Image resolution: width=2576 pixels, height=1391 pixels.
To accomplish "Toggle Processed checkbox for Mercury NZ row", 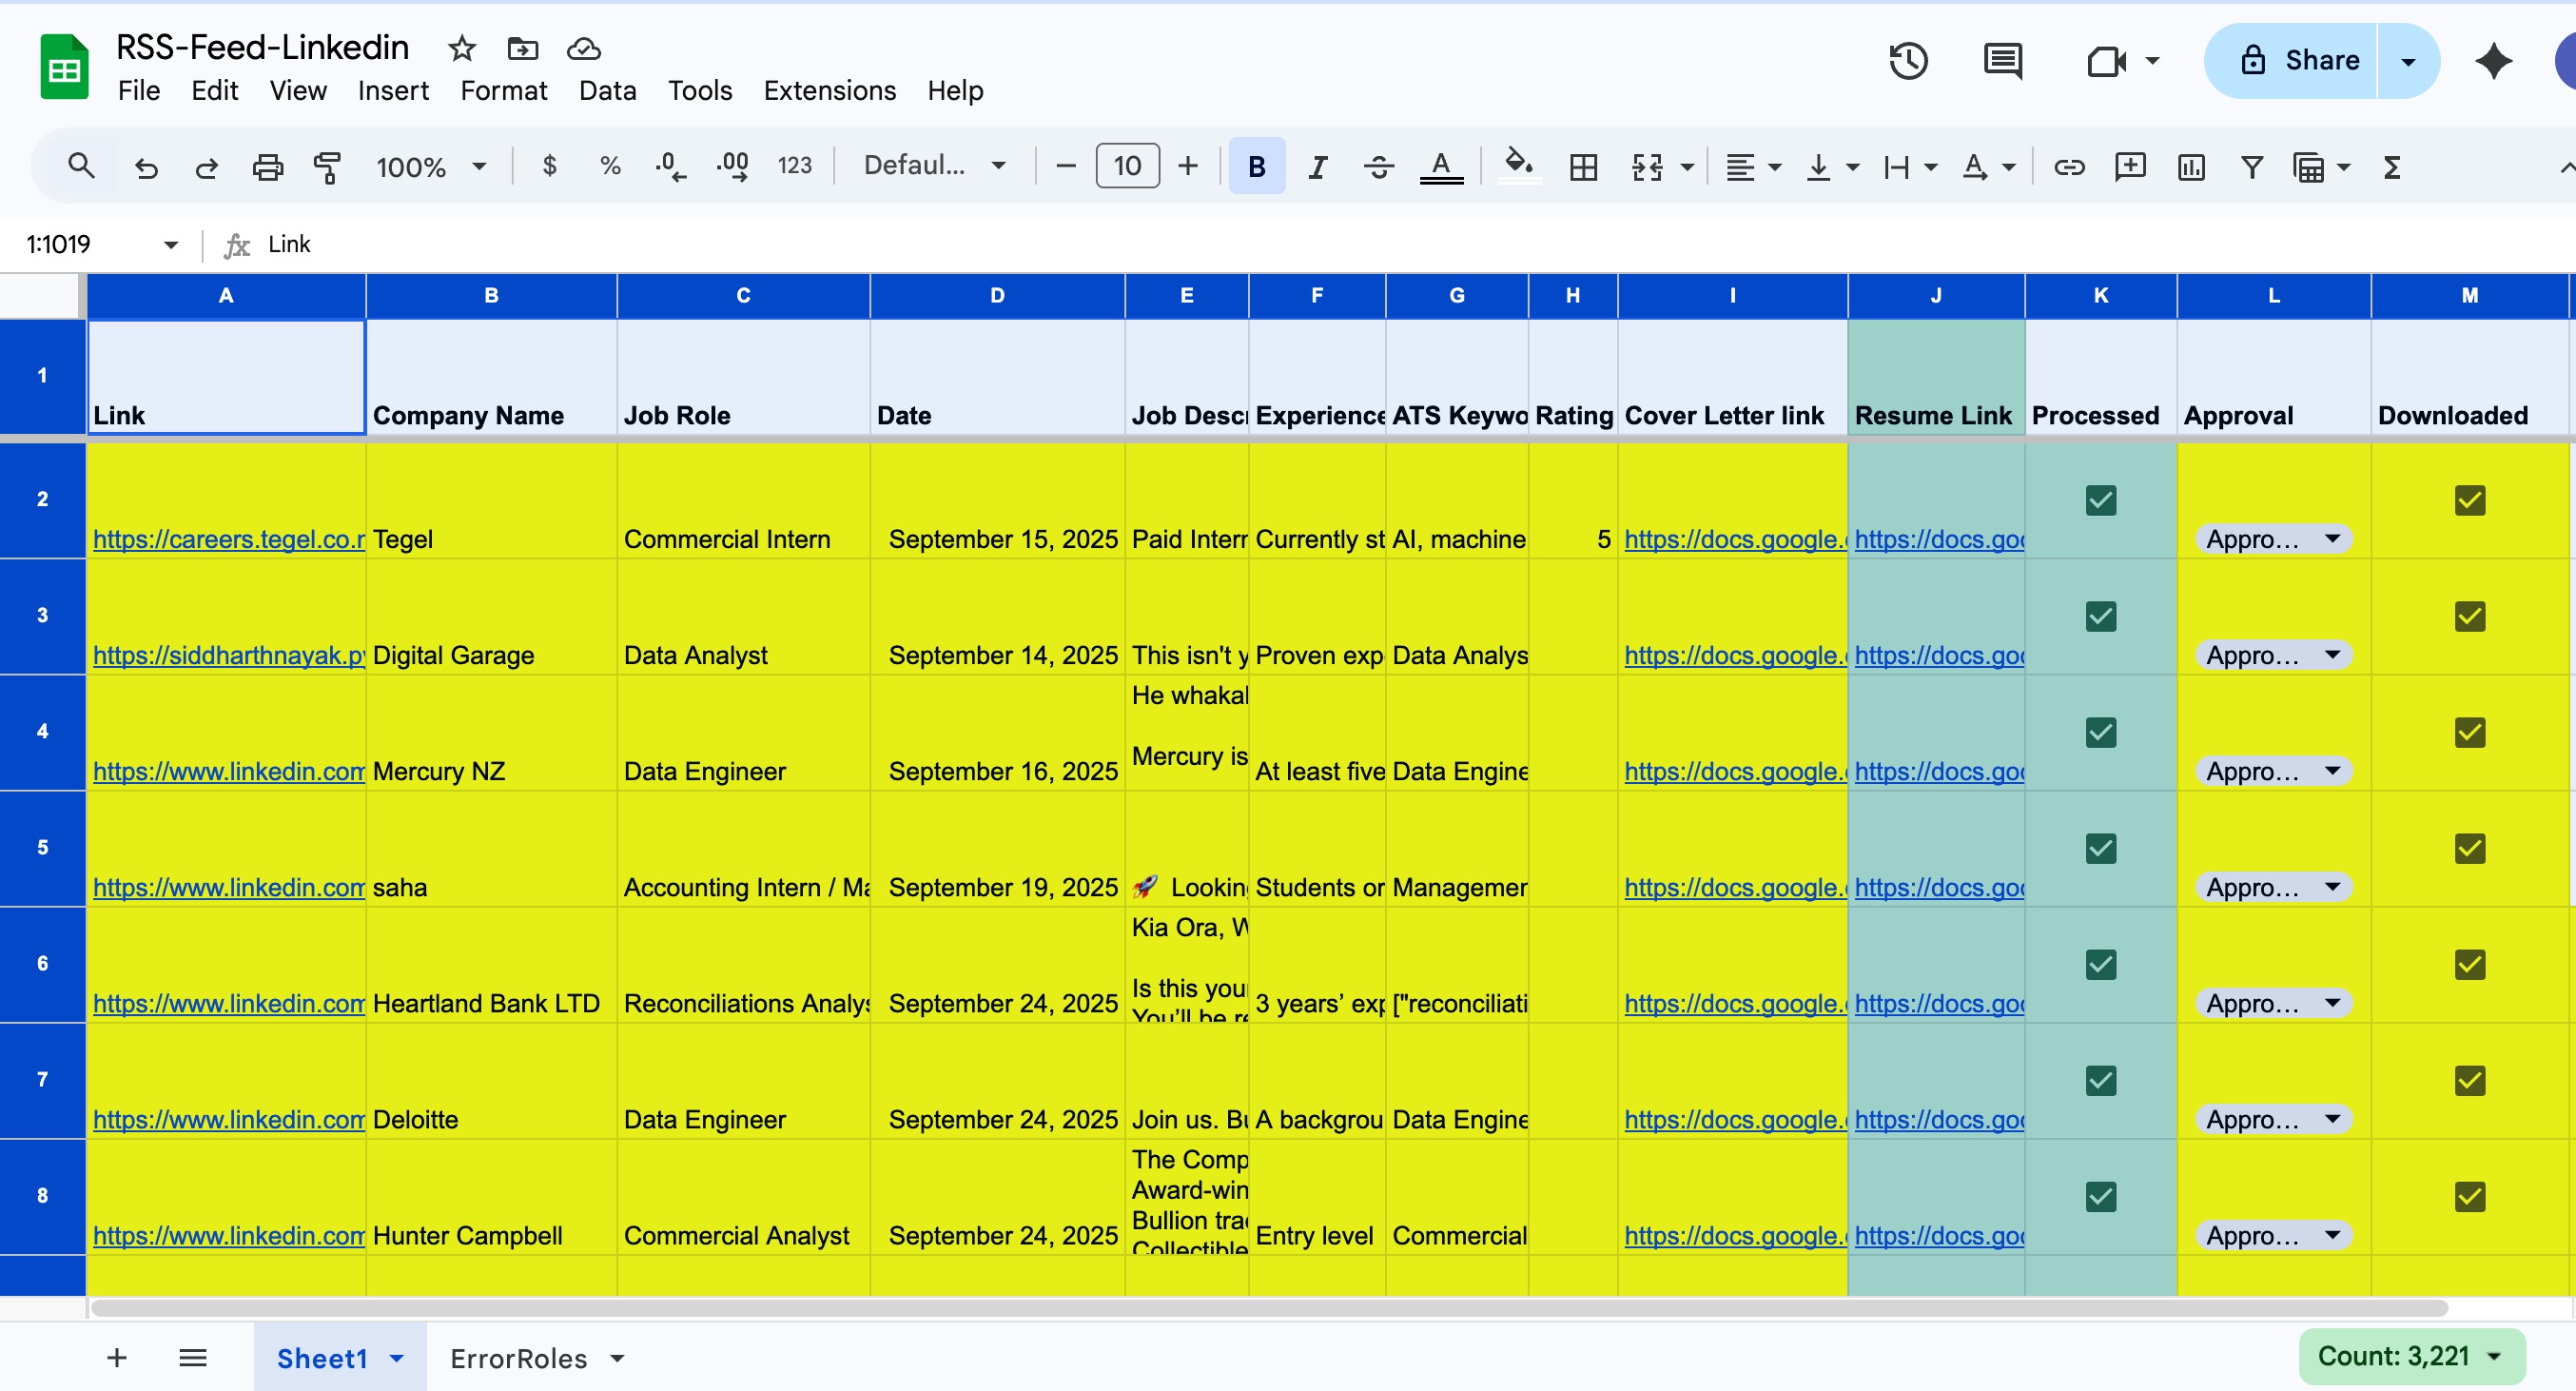I will 2101,732.
